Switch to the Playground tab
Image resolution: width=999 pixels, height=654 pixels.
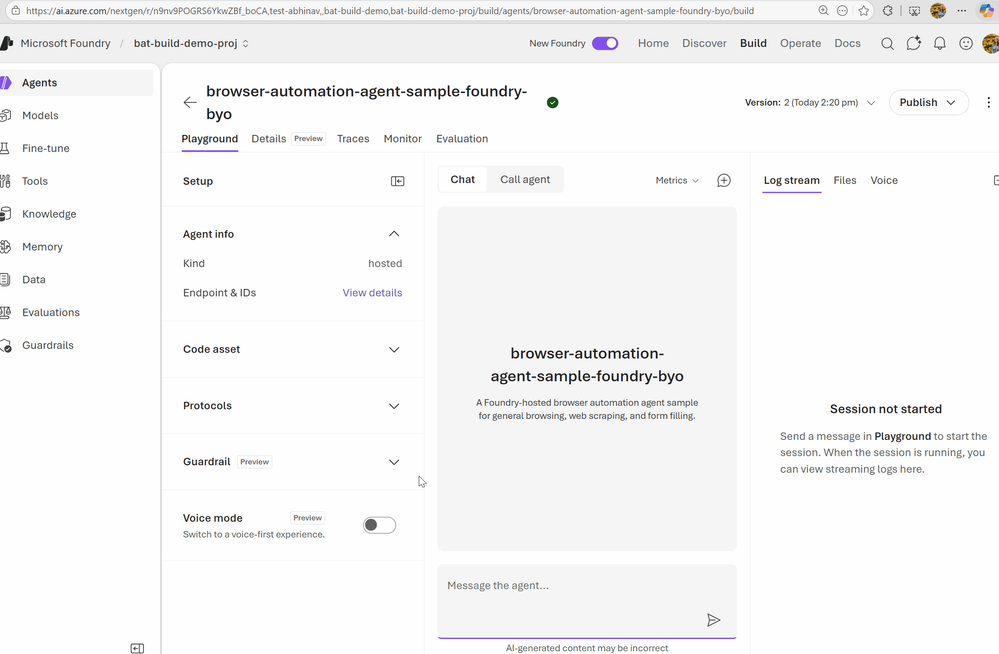pos(210,139)
